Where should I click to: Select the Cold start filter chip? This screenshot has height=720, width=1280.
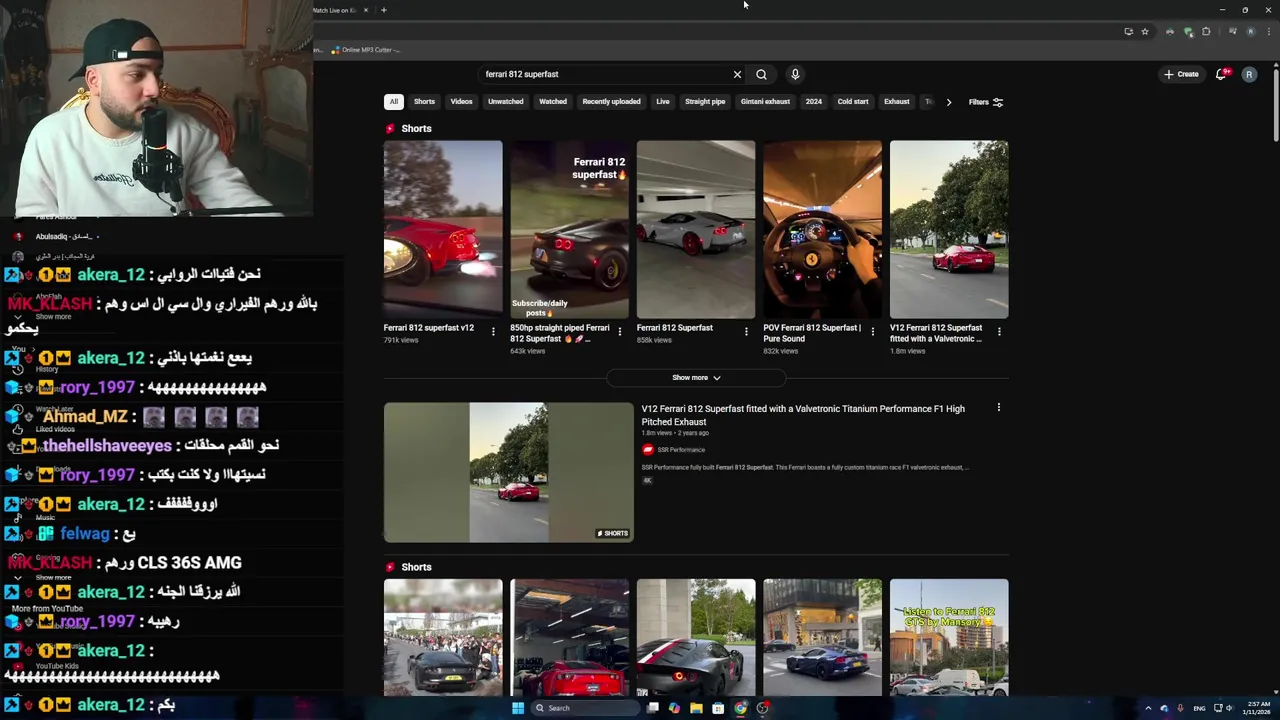point(853,102)
